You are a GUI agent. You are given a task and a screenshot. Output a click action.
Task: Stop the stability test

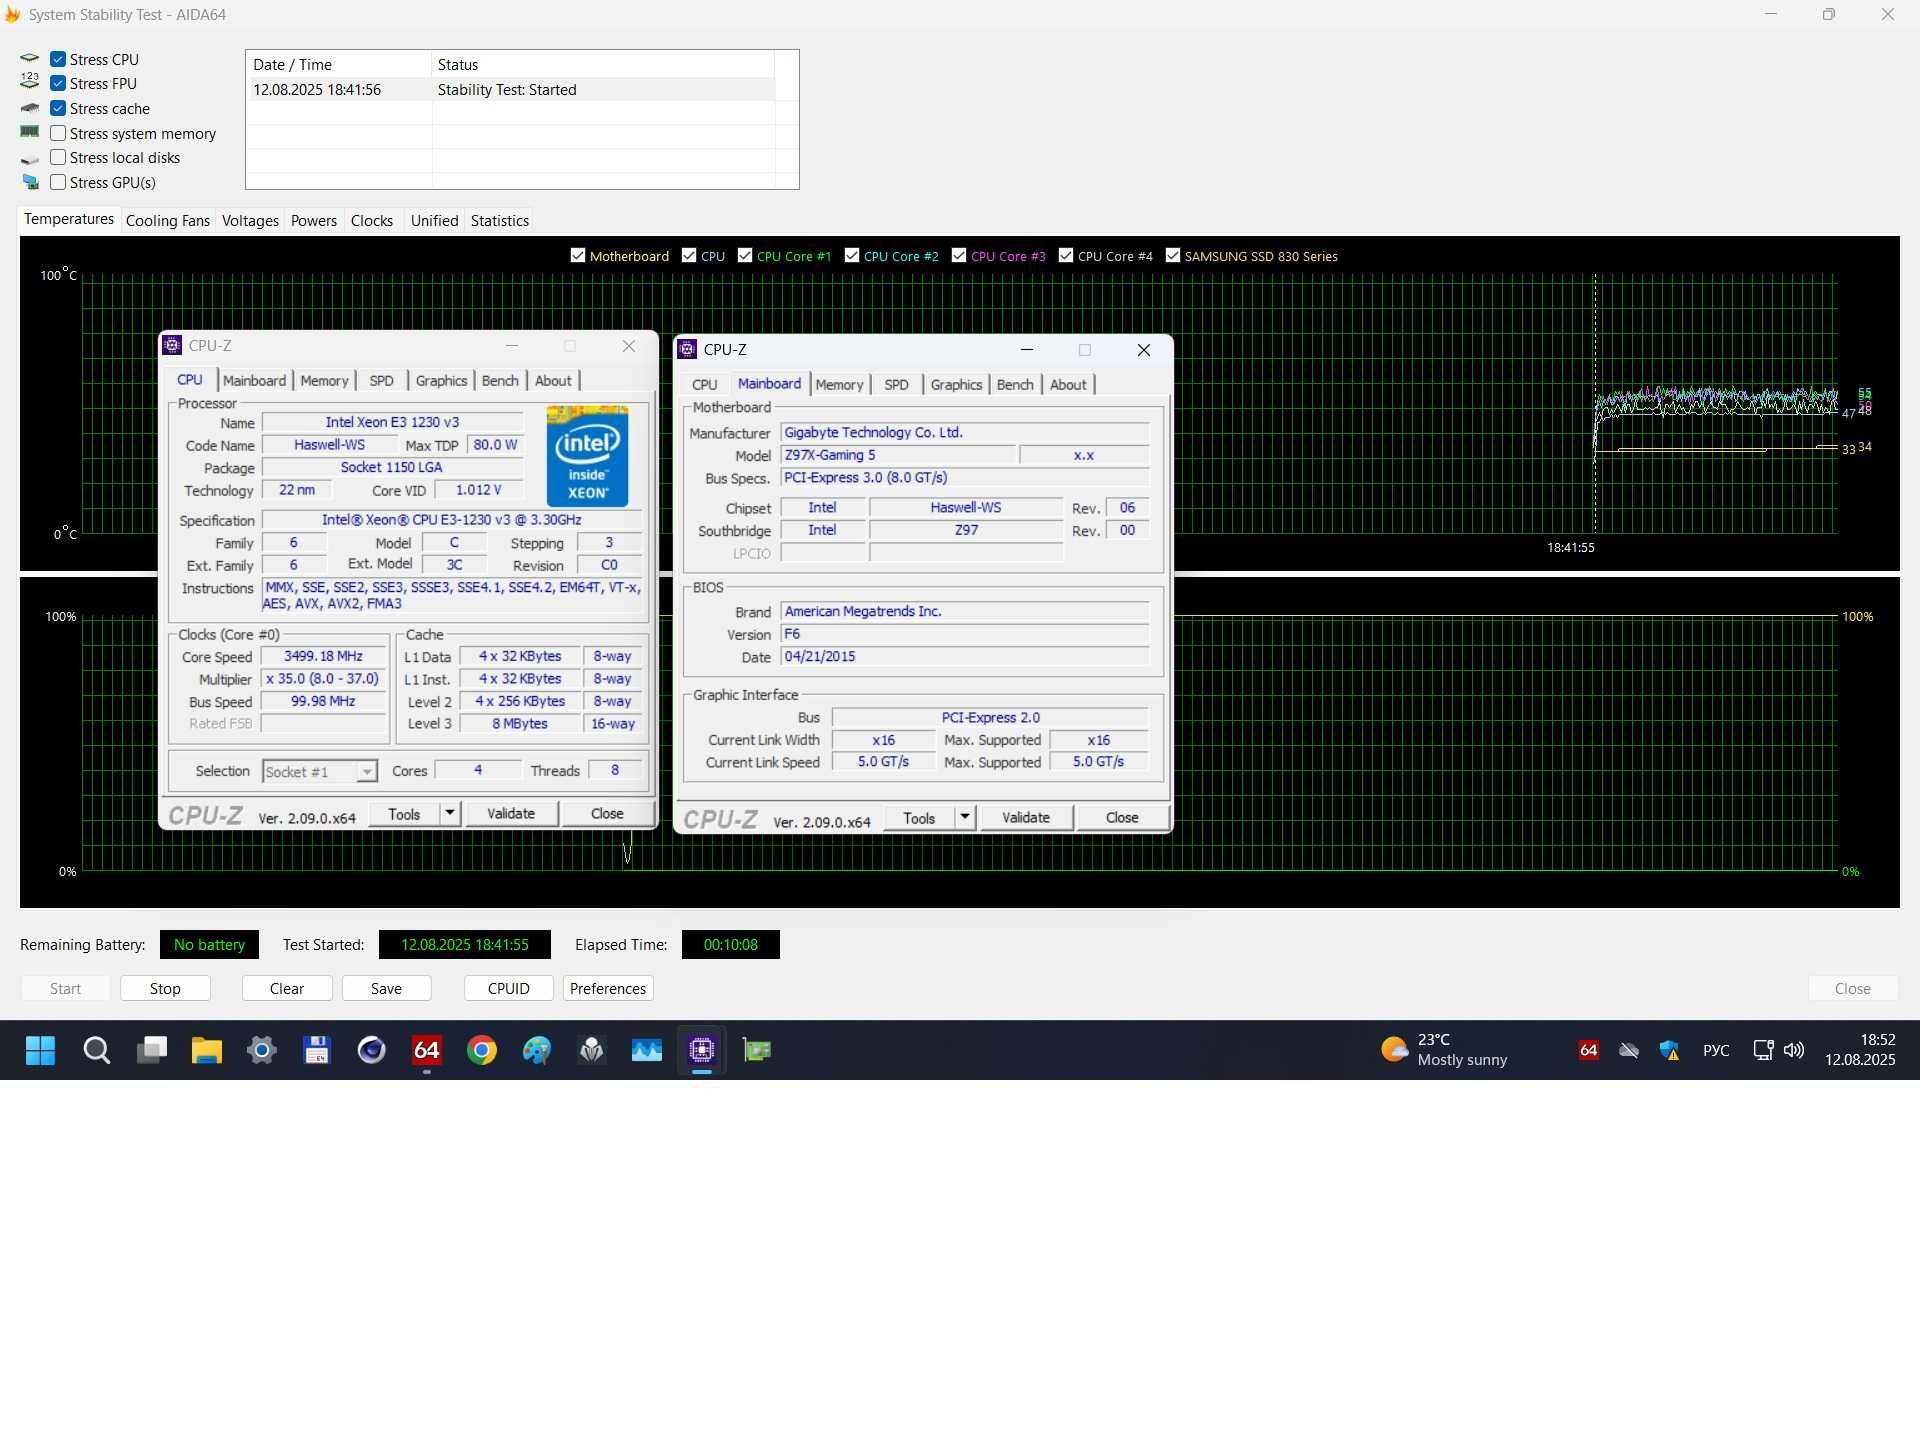pyautogui.click(x=165, y=988)
